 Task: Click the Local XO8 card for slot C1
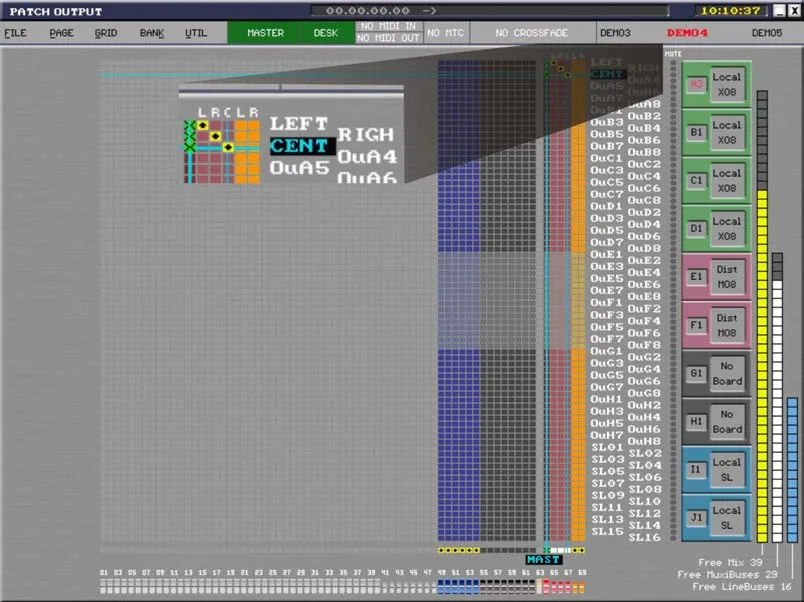point(727,181)
